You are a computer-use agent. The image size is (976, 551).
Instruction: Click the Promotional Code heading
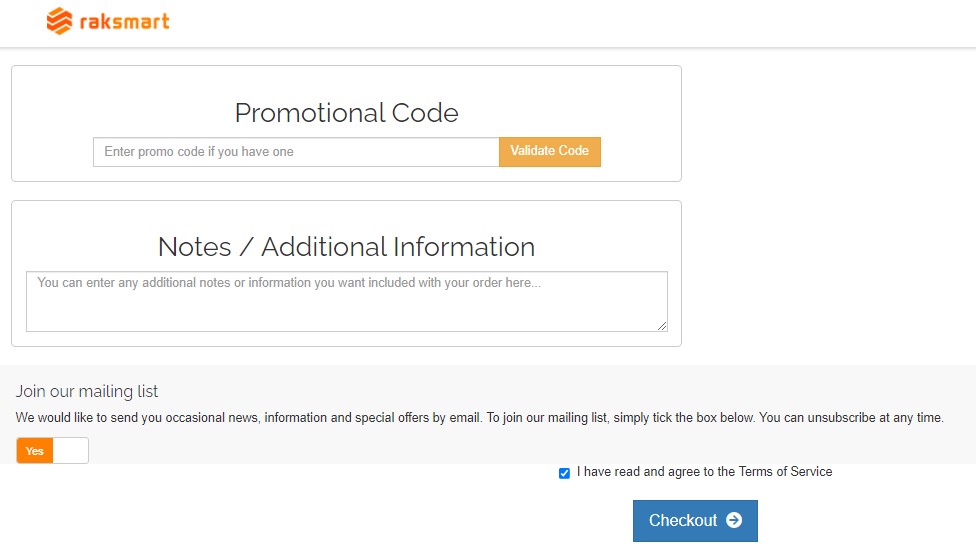point(346,113)
